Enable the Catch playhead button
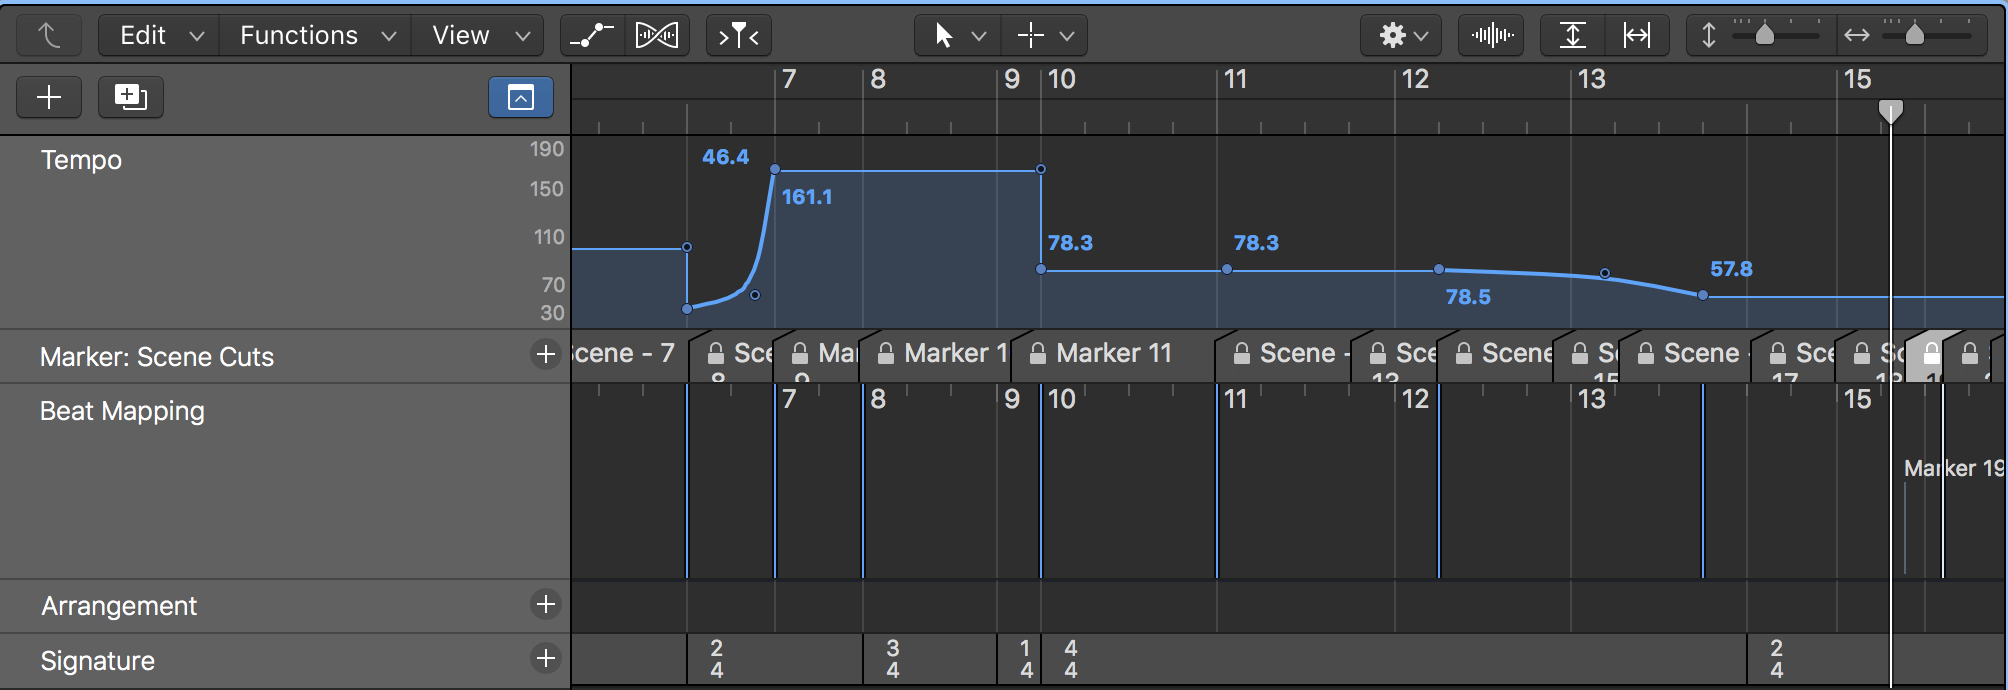 click(x=738, y=36)
